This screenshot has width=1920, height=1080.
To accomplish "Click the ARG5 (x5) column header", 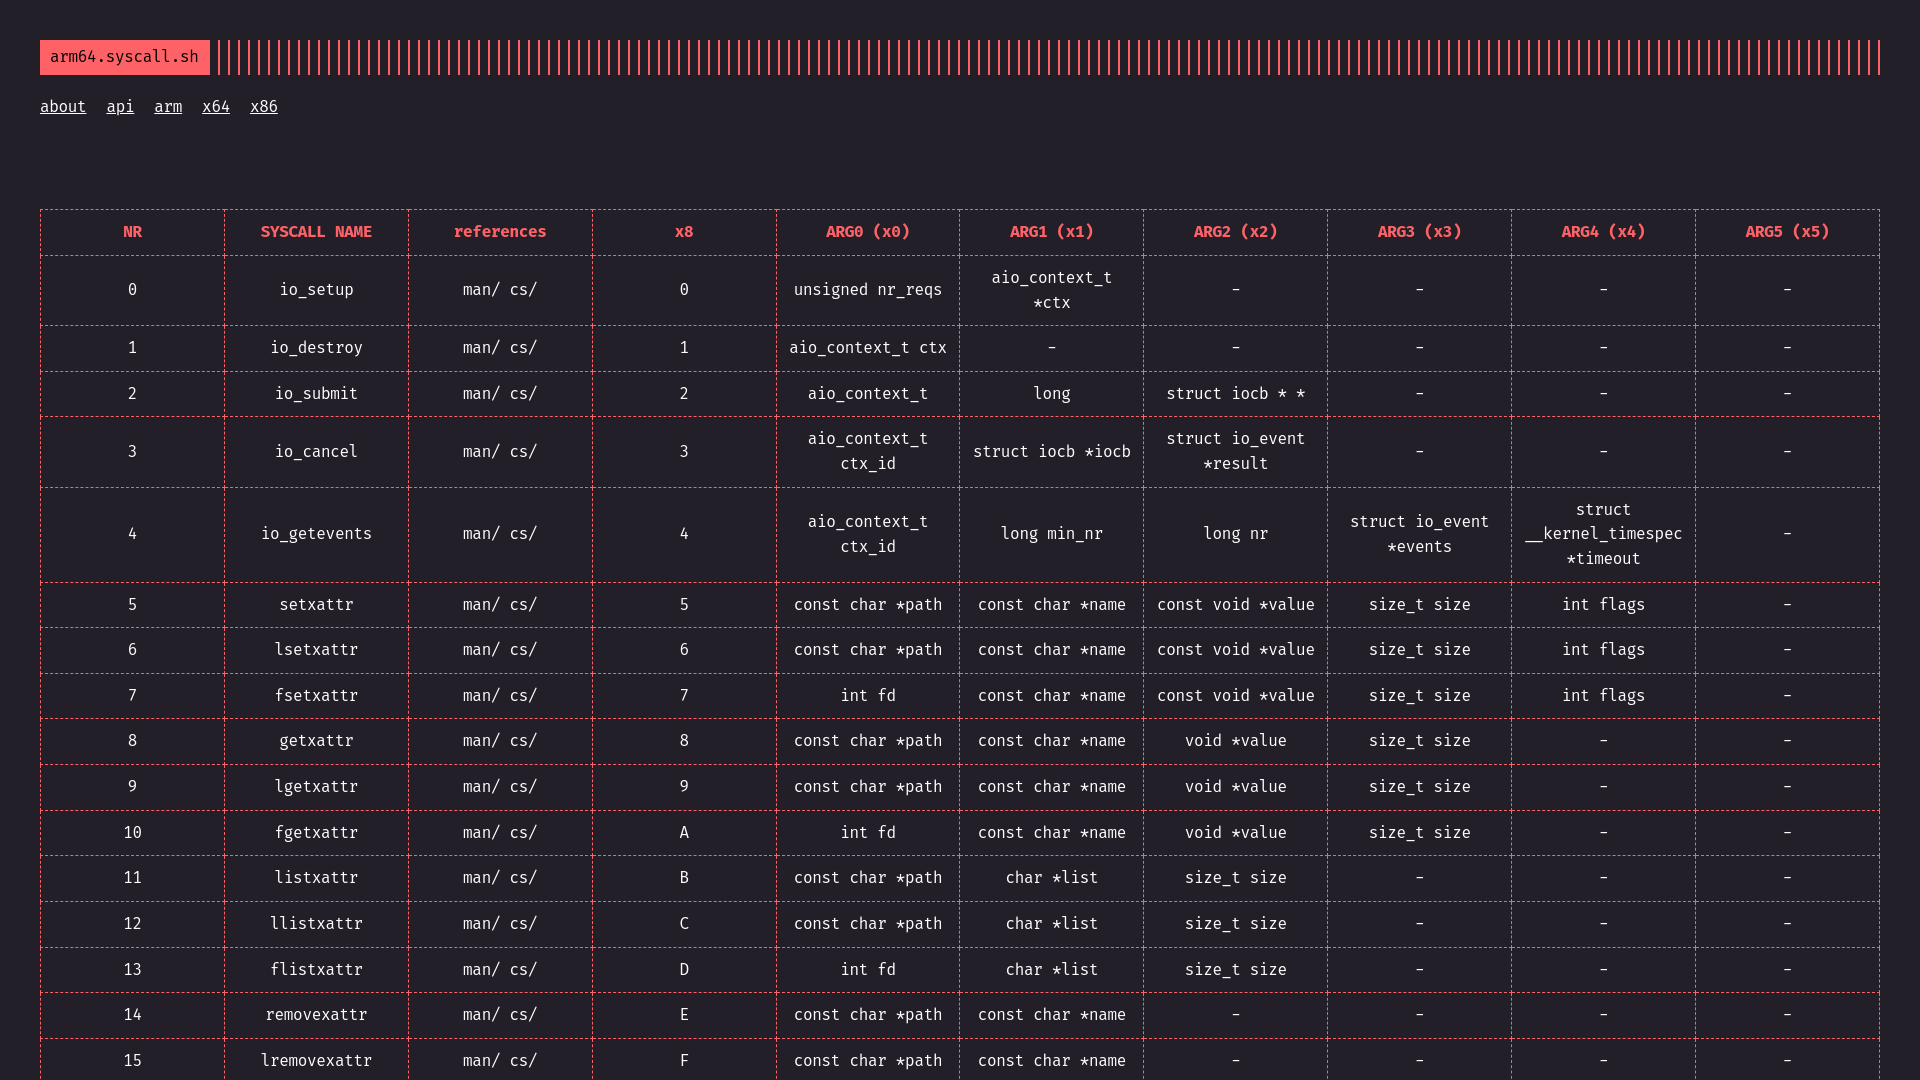I will (1788, 232).
